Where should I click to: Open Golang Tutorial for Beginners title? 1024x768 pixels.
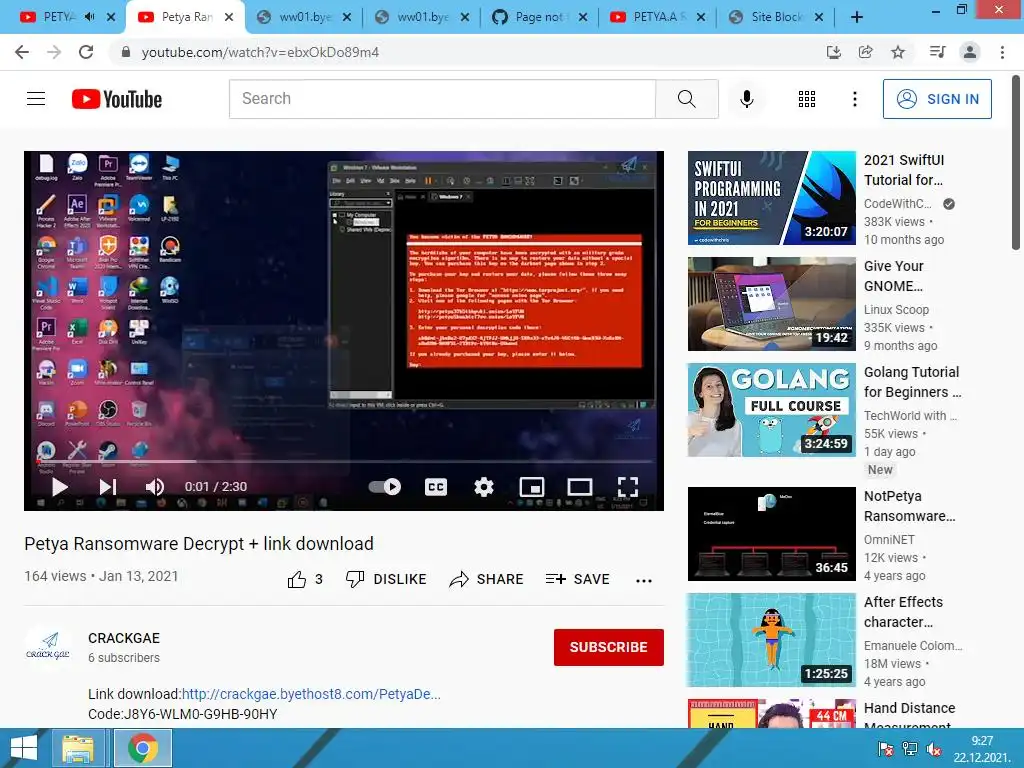point(912,382)
